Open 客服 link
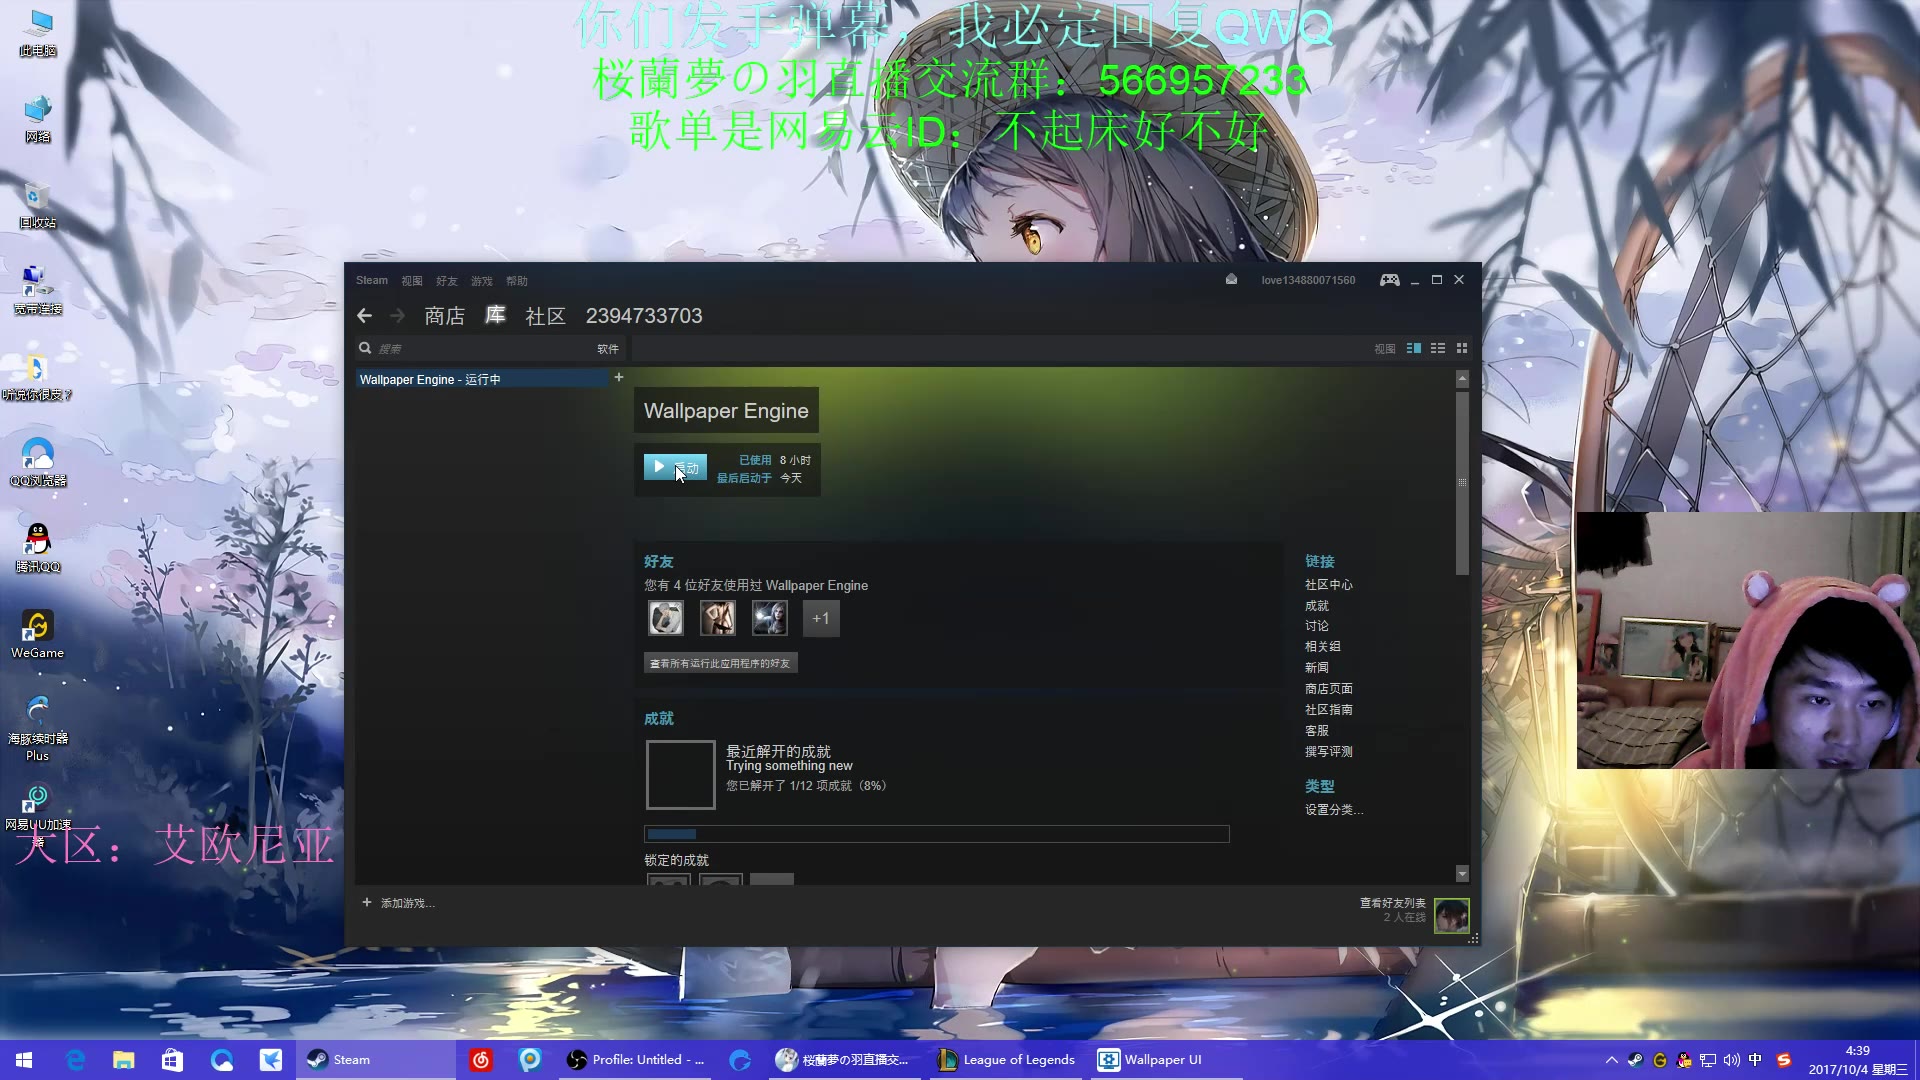Viewport: 1920px width, 1080px height. pos(1317,731)
